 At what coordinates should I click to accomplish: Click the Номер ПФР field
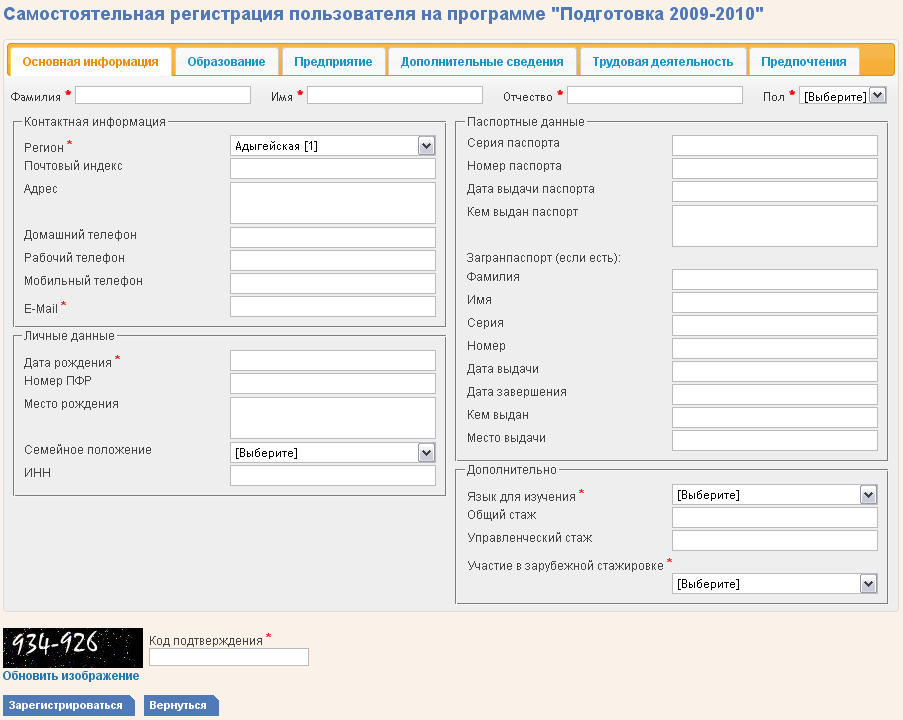coord(333,384)
